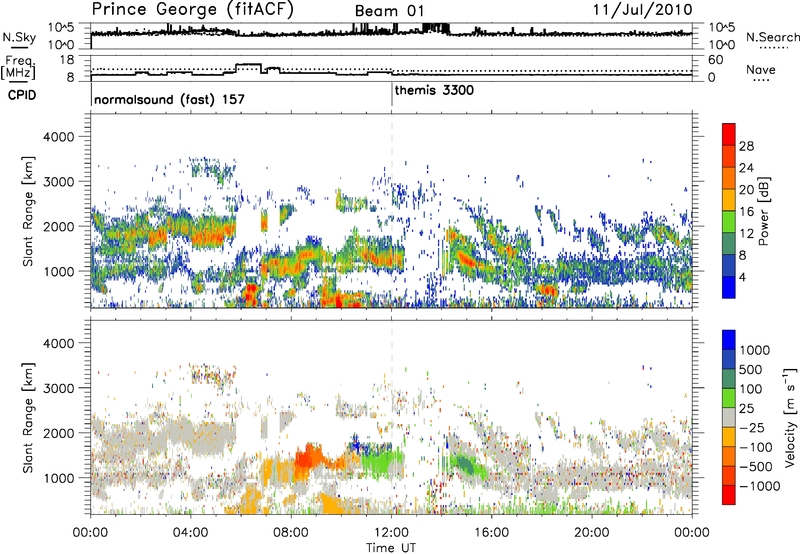Click the "60" Nave axis value
The image size is (800, 554).
click(x=715, y=60)
